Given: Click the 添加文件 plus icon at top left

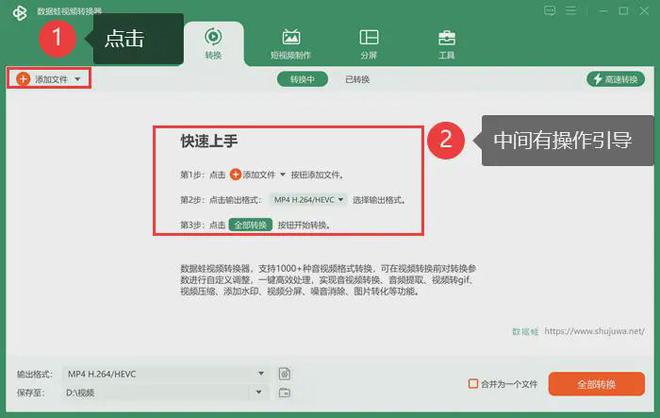Looking at the screenshot, I should coord(23,79).
